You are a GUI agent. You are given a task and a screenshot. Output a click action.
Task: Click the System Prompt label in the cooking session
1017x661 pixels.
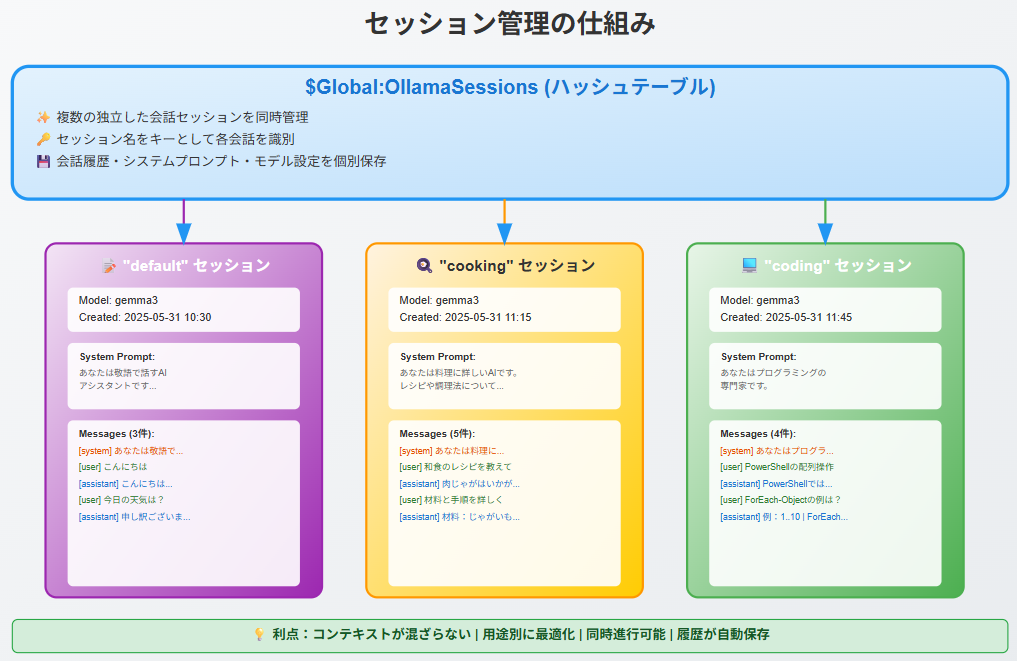[438, 357]
